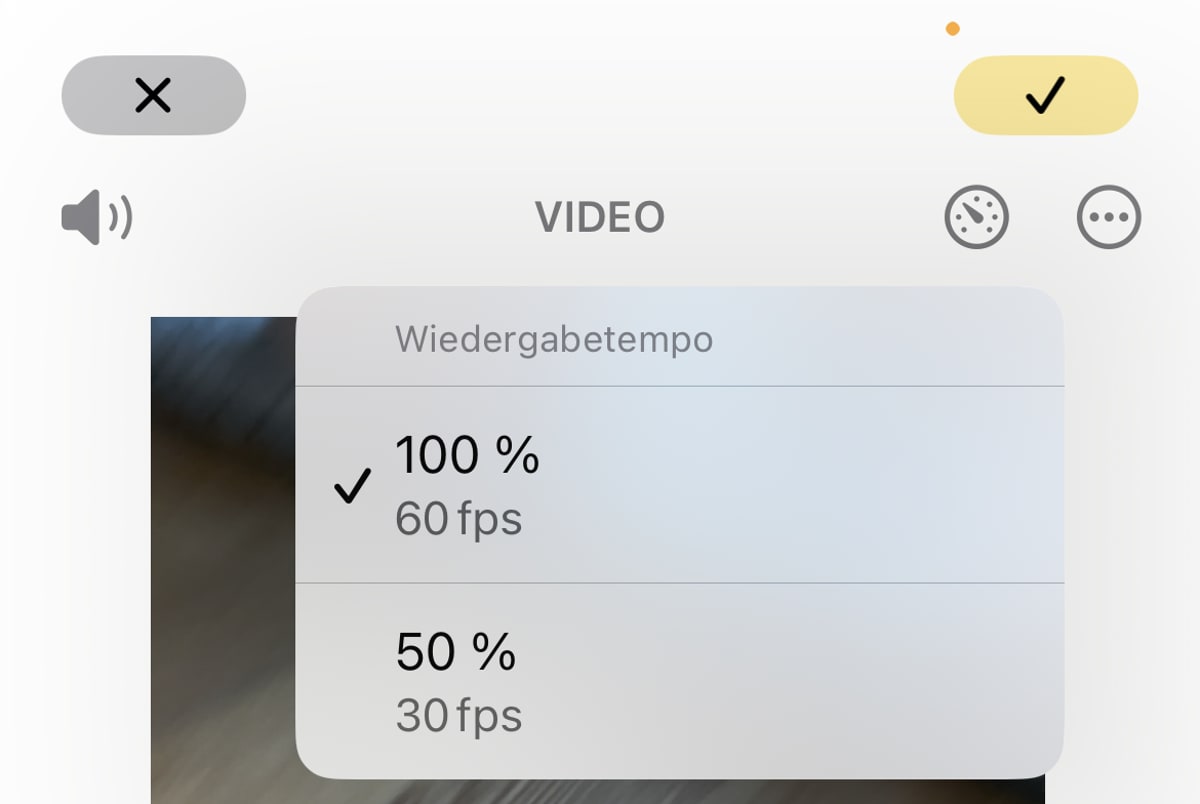
Task: Open playback speed settings via the speedometer icon
Action: click(975, 216)
